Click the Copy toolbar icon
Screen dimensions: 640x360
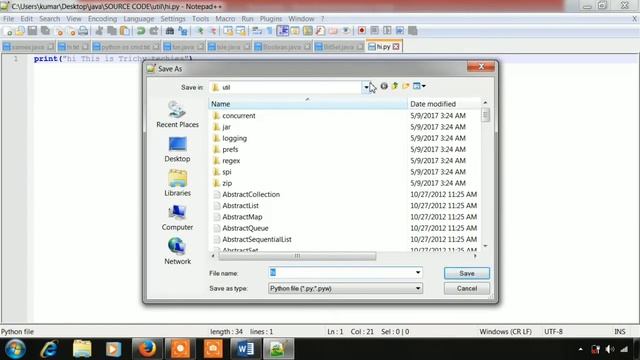click(x=112, y=31)
